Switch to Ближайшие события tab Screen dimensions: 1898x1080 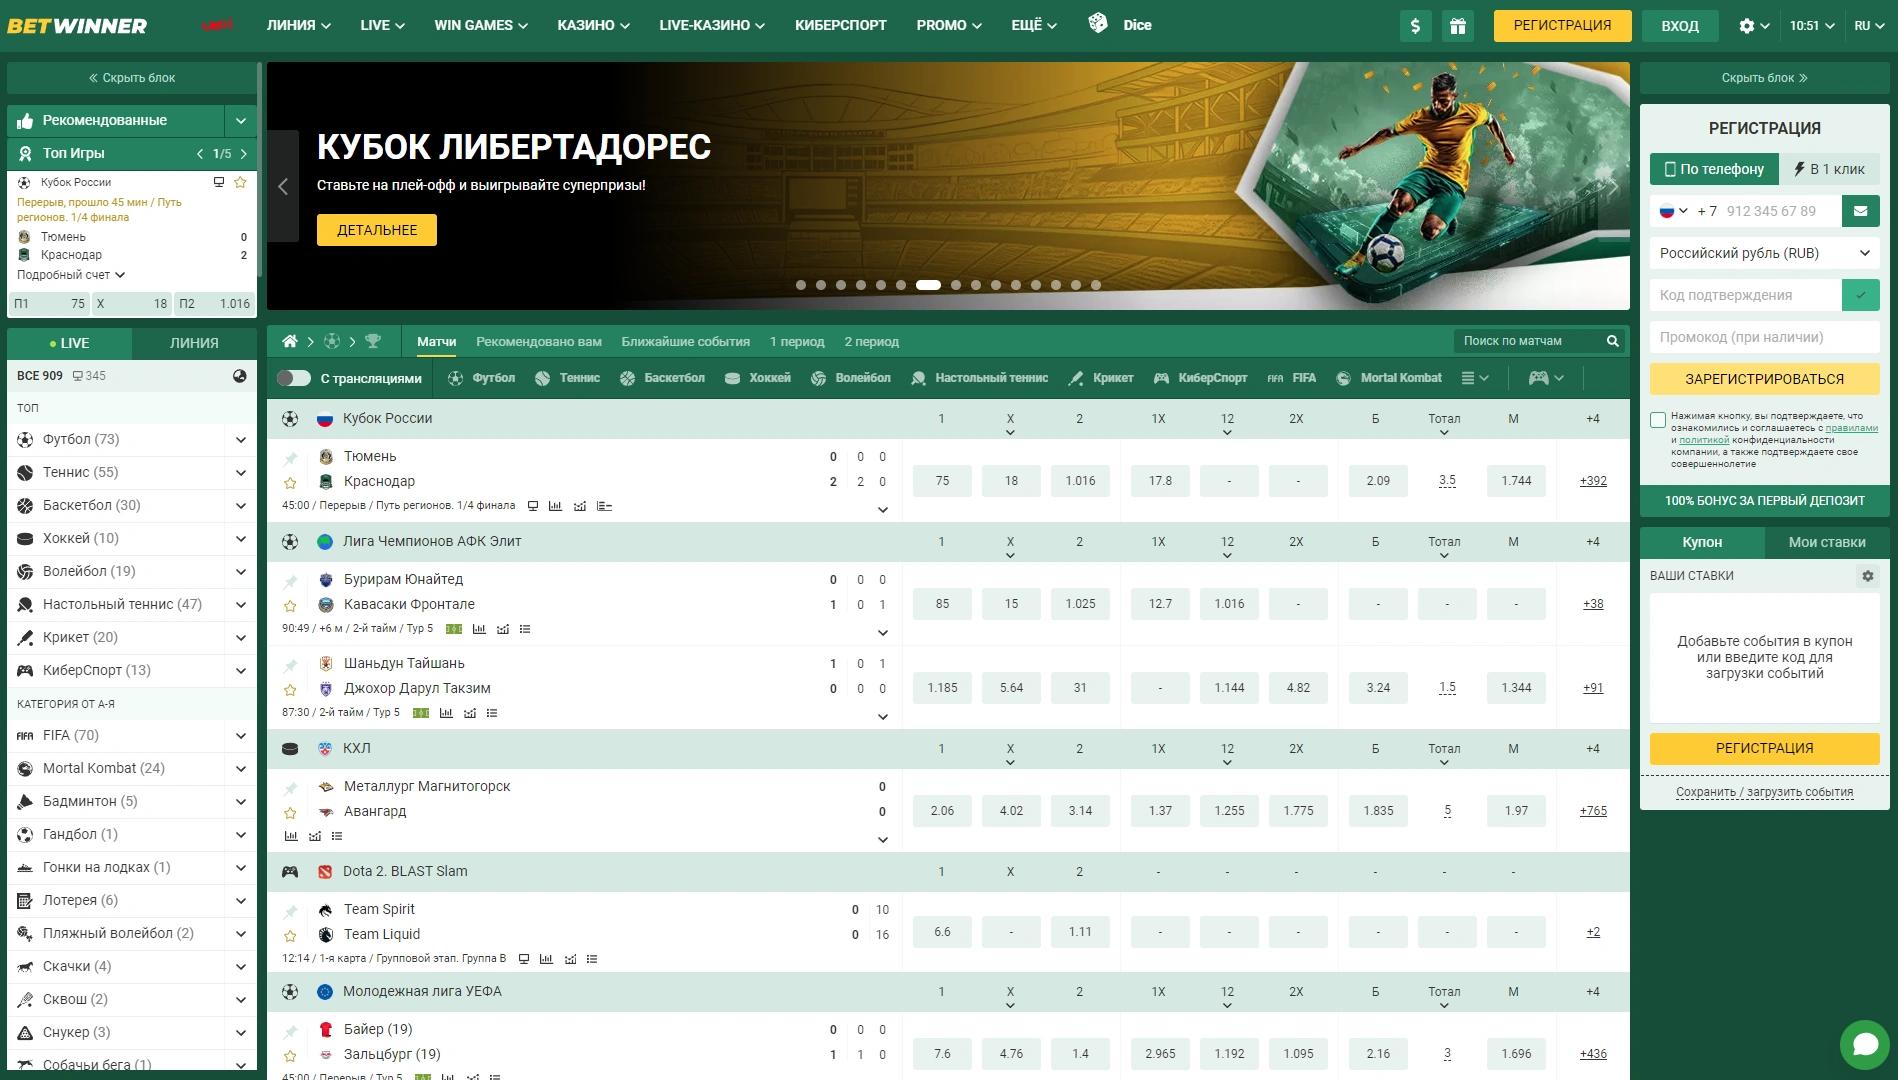pos(685,341)
